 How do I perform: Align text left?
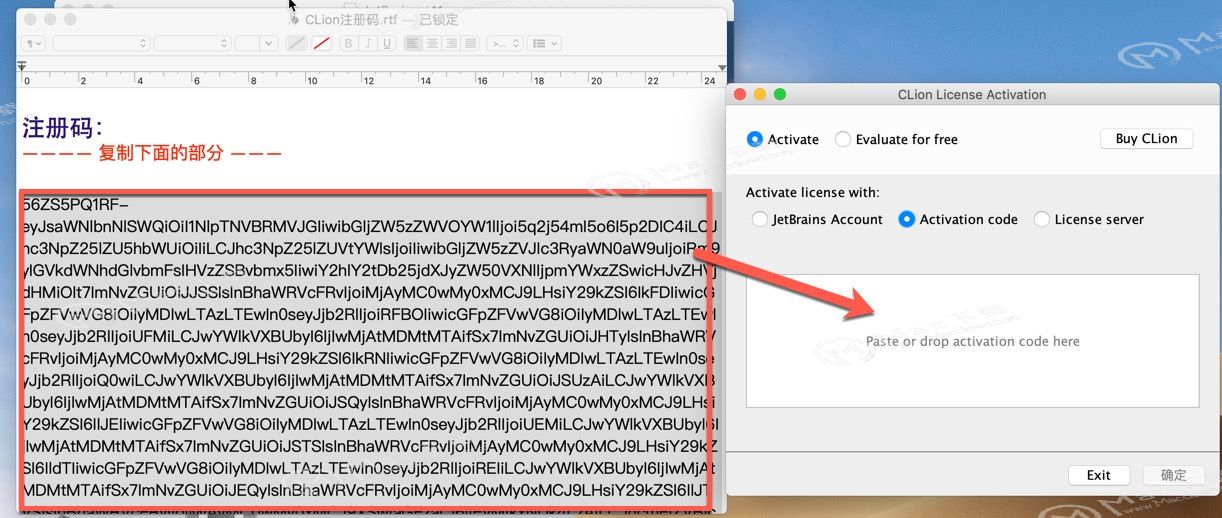coord(413,43)
